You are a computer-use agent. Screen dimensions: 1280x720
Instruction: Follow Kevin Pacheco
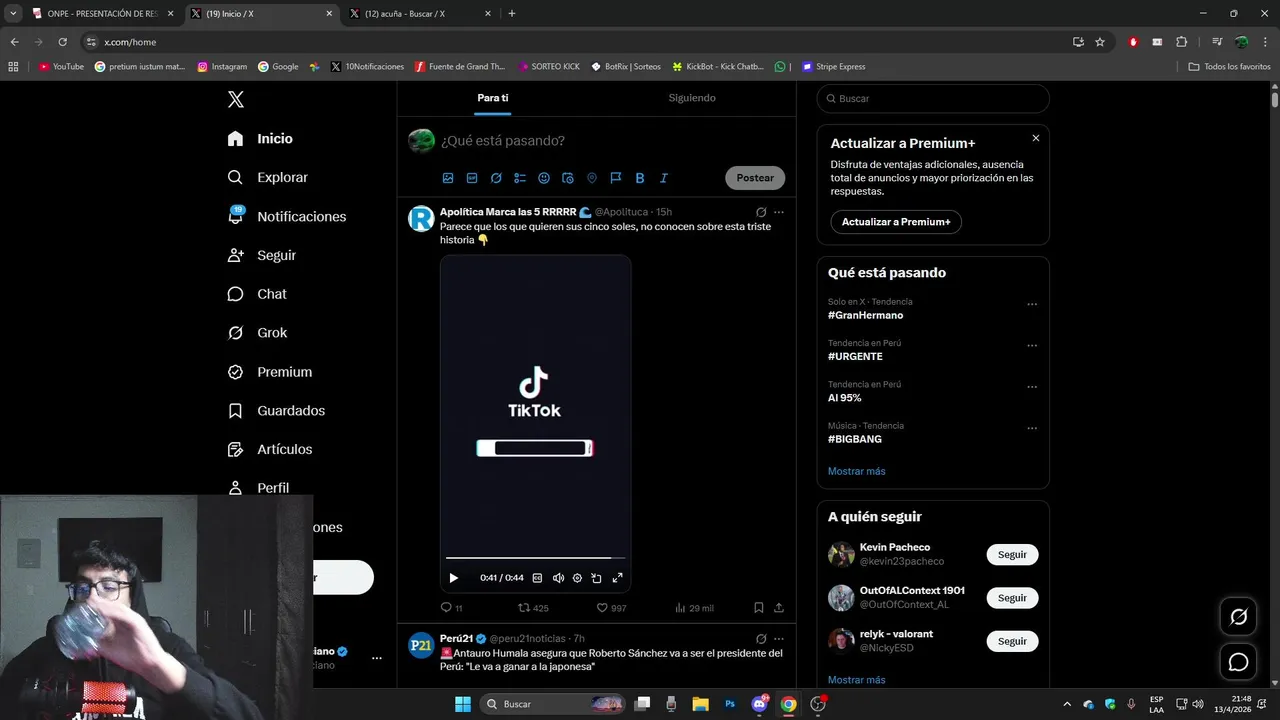tap(1012, 555)
